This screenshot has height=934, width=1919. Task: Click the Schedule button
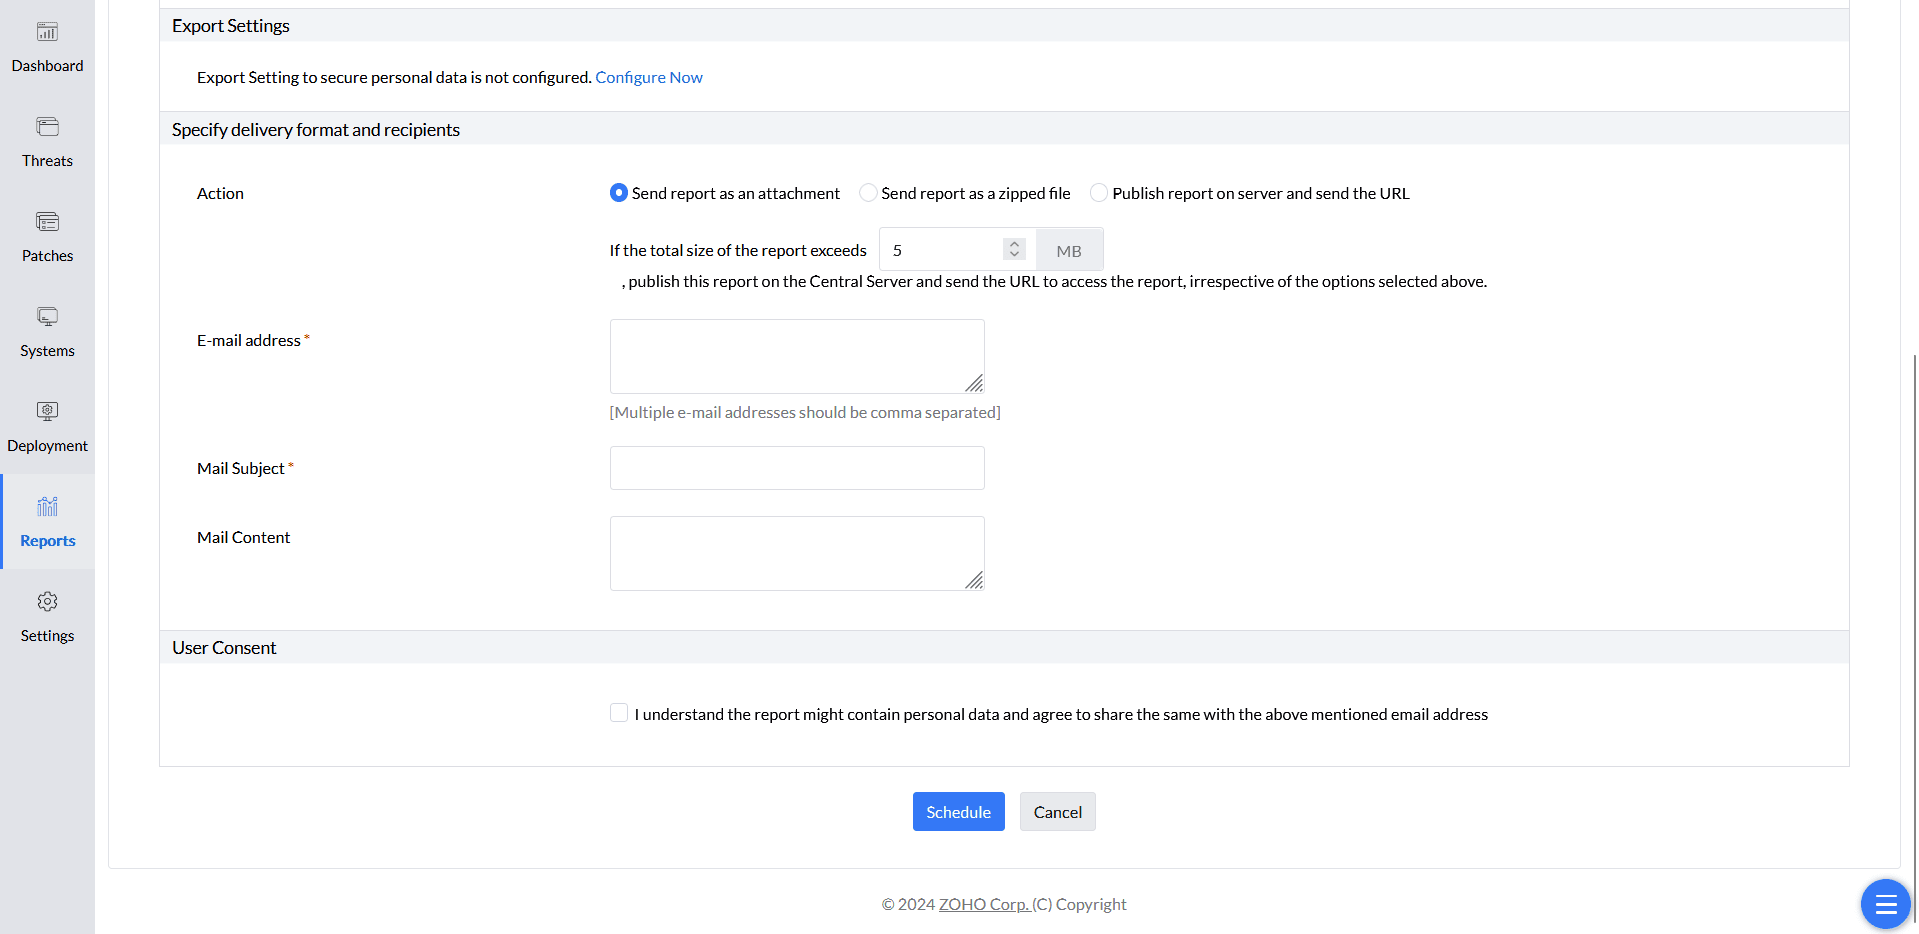pos(958,812)
